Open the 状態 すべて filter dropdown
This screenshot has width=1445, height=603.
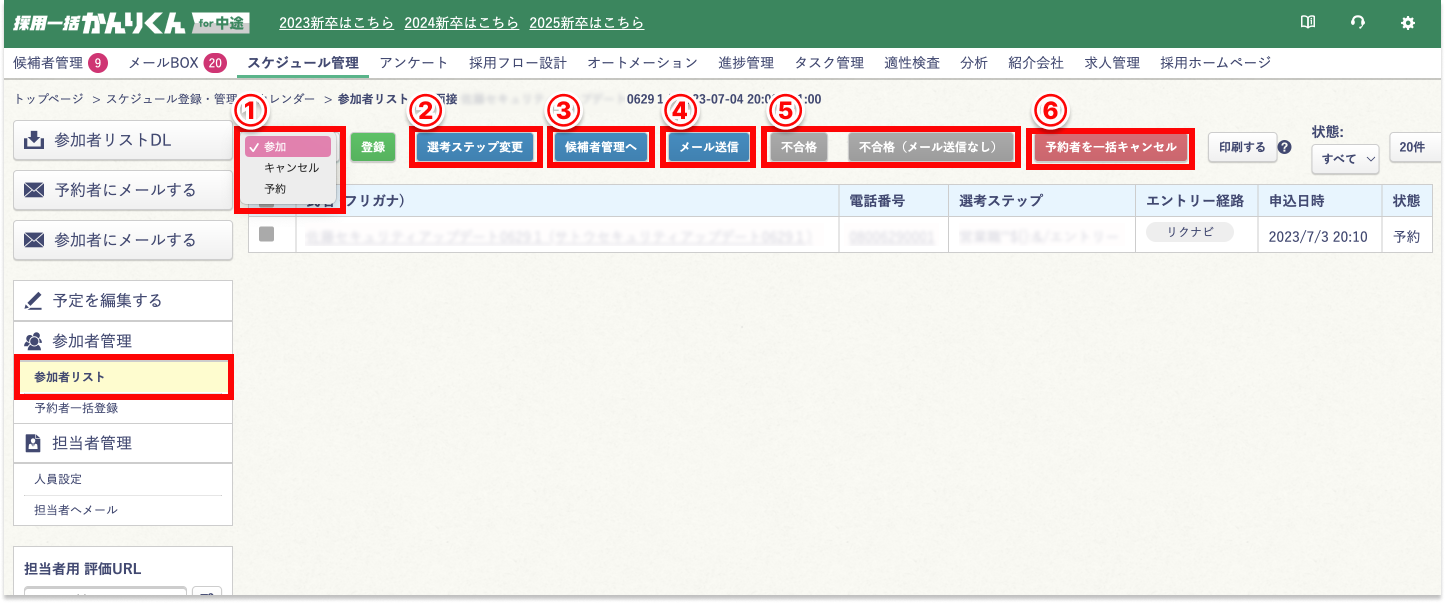[x=1345, y=158]
